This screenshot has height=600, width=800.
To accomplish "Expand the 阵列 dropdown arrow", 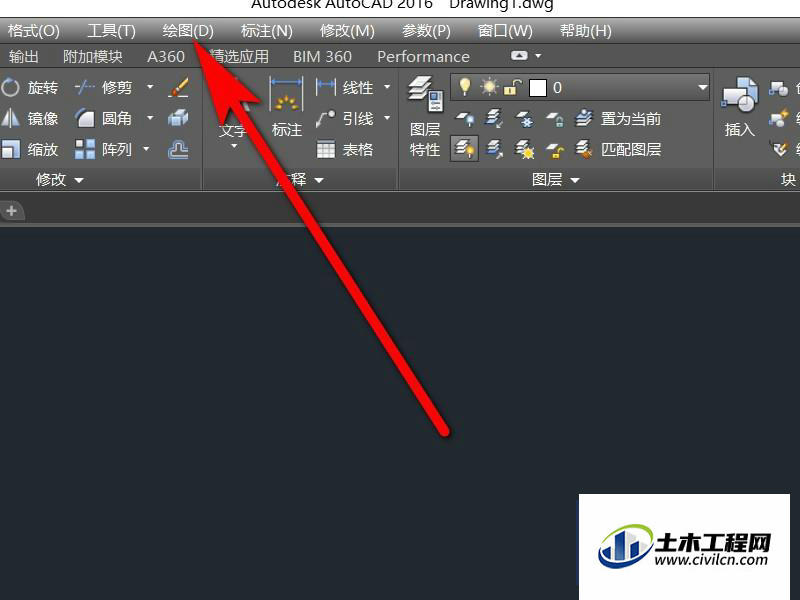I will (146, 149).
